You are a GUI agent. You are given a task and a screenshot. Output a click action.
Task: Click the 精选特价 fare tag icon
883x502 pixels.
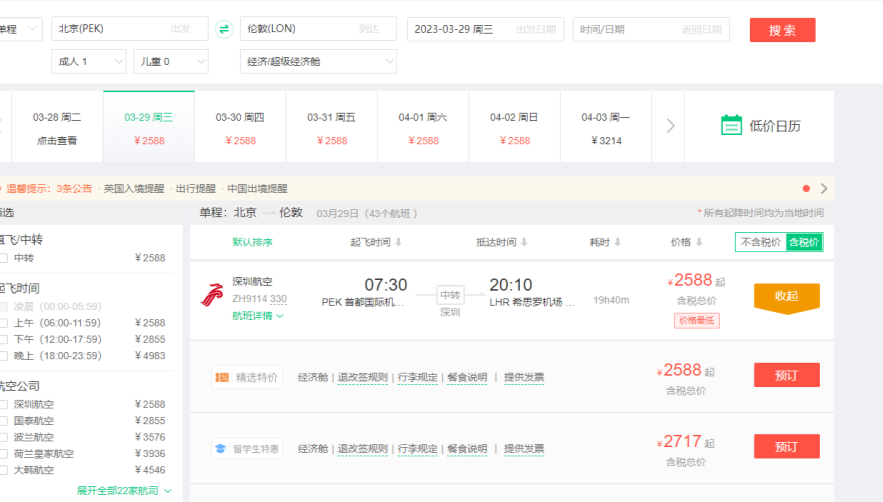[222, 377]
